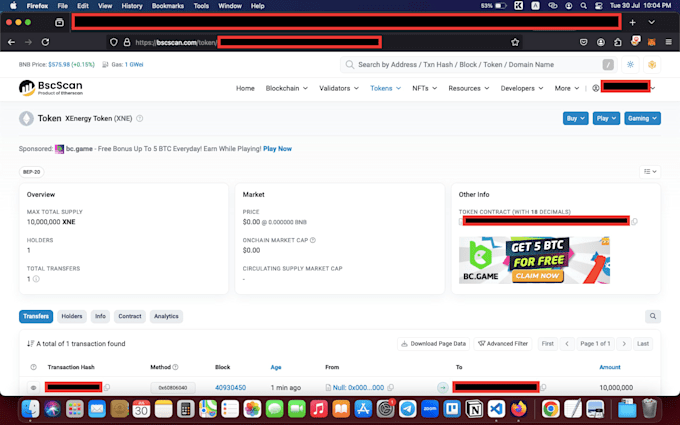The image size is (680, 425).
Task: Click the info icon beside Onchain Market Cap
Action: [x=313, y=240]
